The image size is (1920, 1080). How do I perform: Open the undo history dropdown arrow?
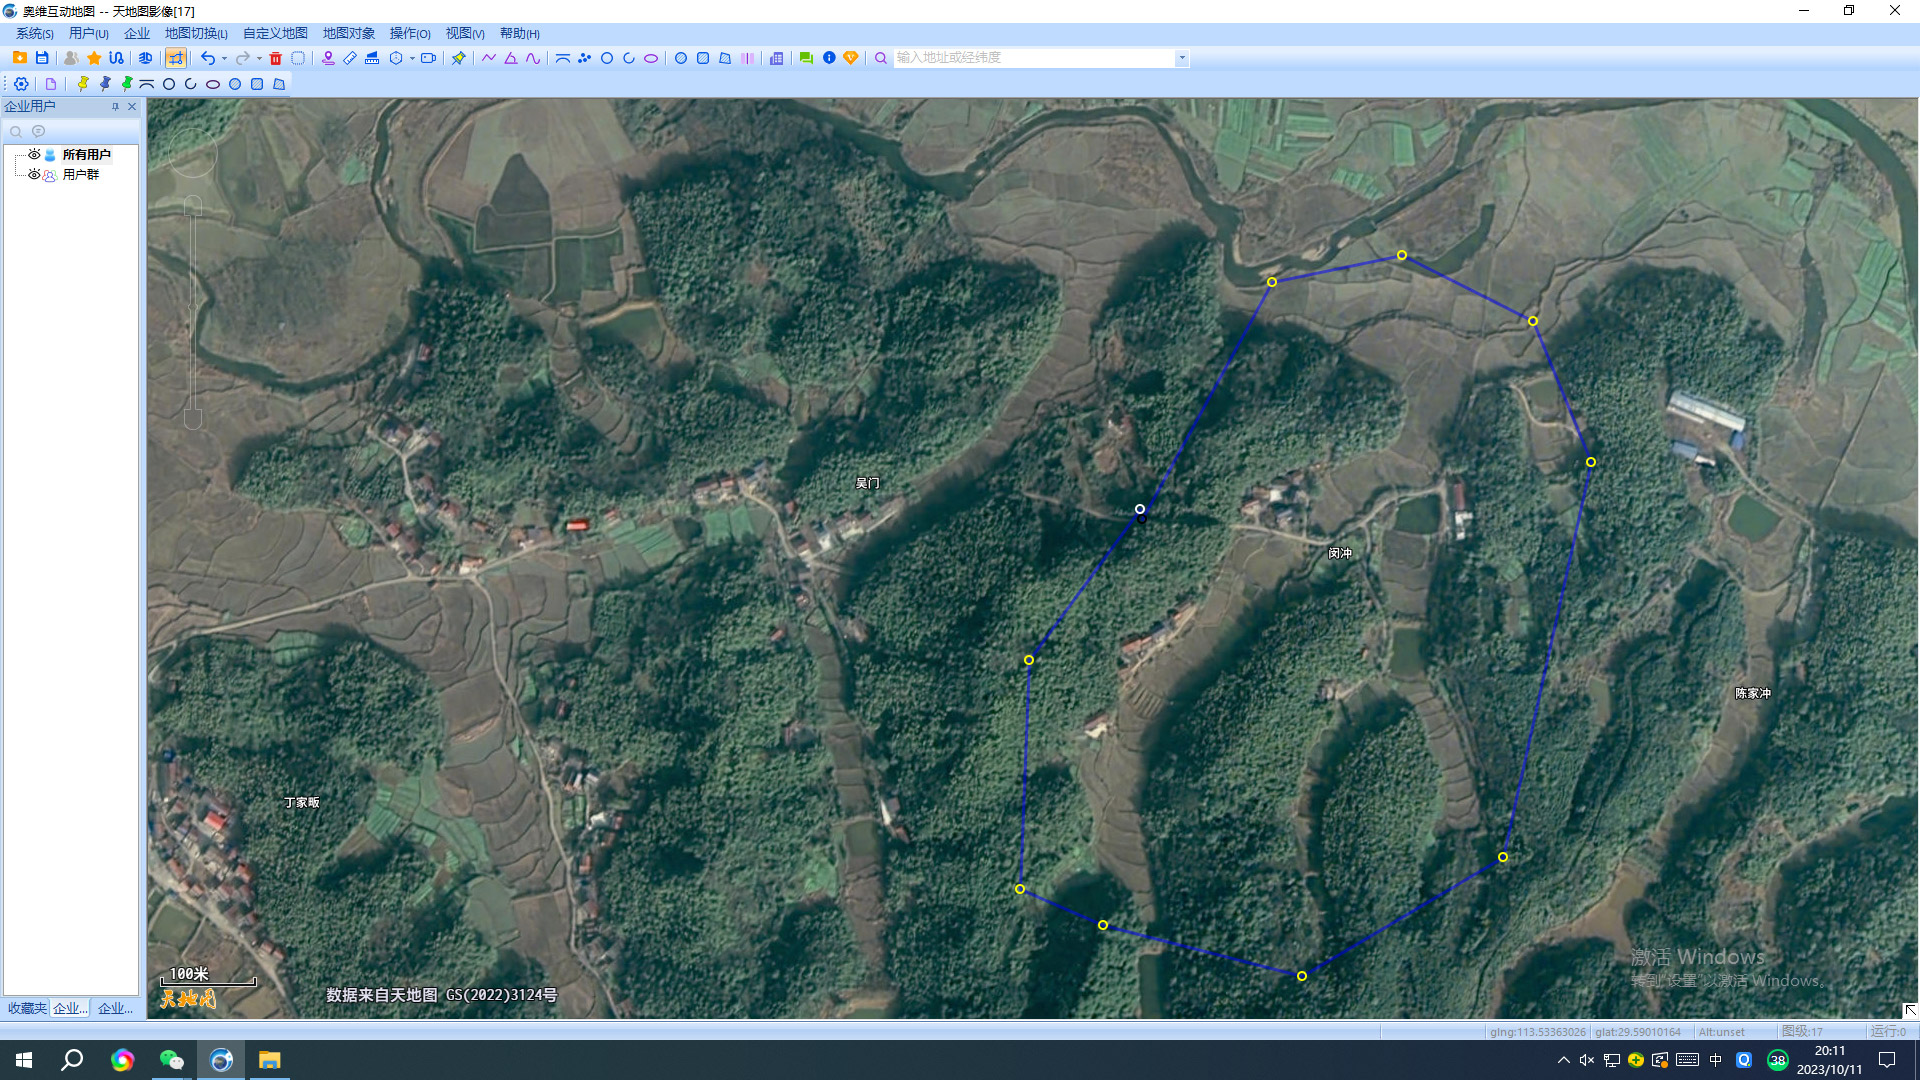(224, 58)
